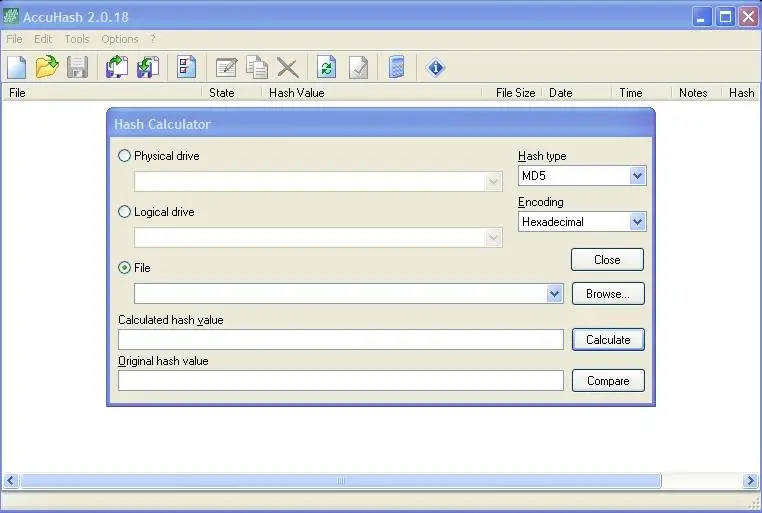
Task: Sort by the File Size column header
Action: (x=511, y=92)
